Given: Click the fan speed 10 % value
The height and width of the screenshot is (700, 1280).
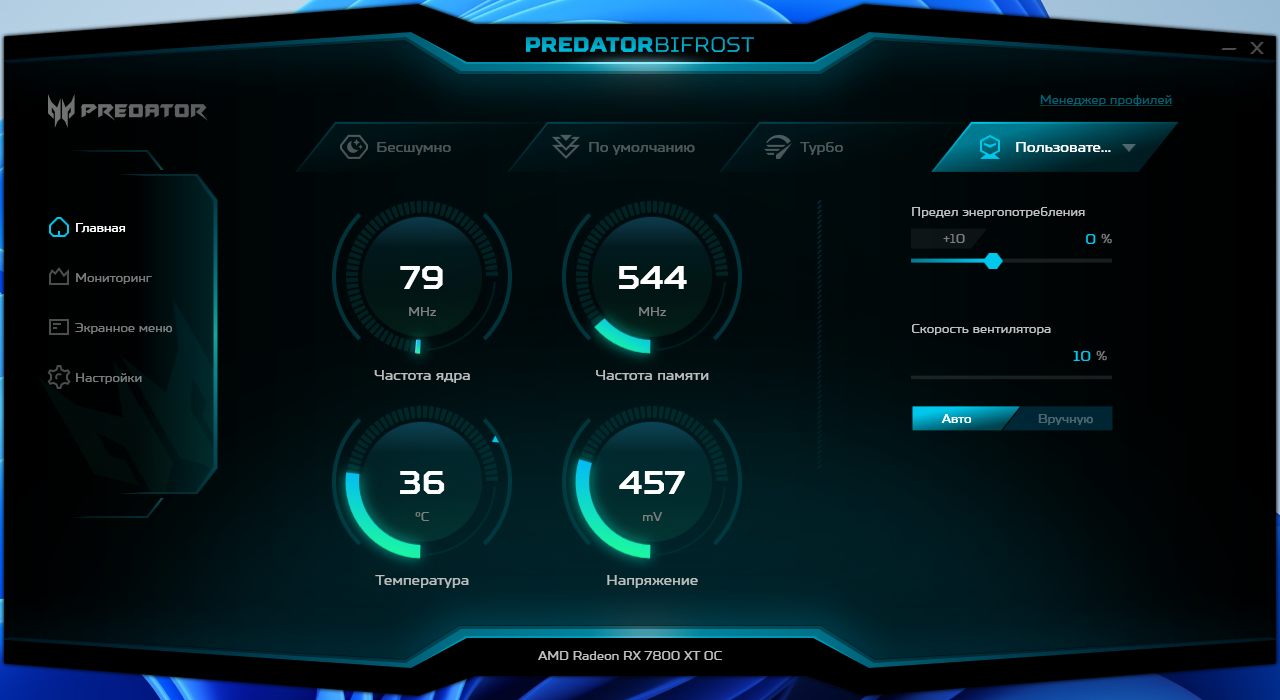Looking at the screenshot, I should click(x=1089, y=356).
